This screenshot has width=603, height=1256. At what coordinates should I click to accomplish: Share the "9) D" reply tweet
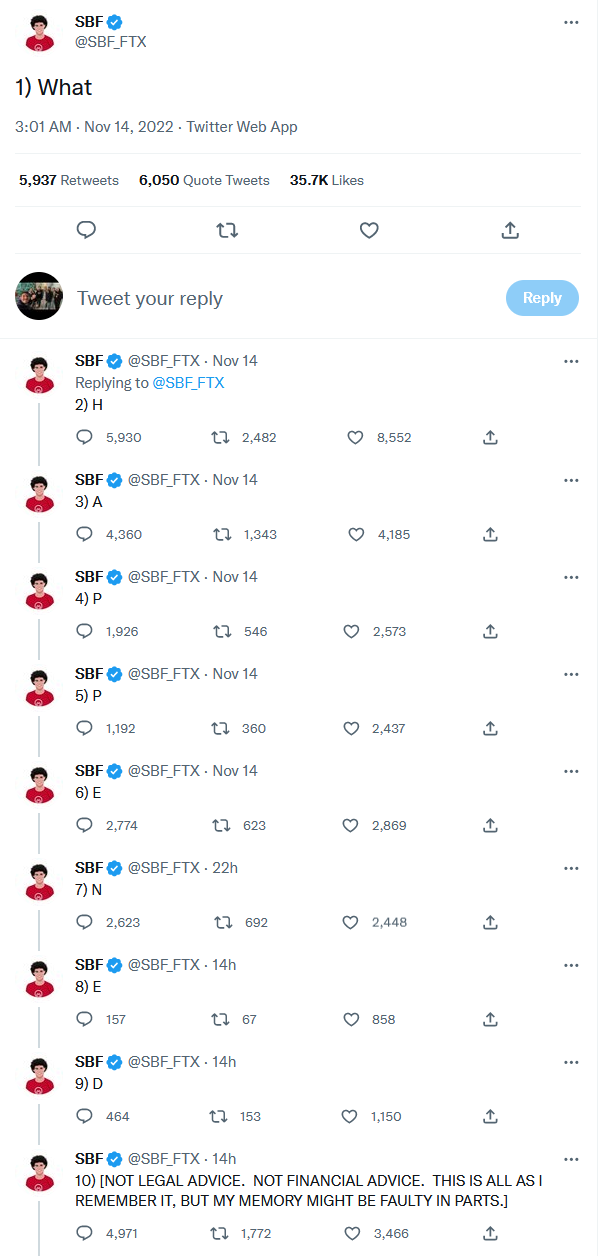[x=491, y=1116]
